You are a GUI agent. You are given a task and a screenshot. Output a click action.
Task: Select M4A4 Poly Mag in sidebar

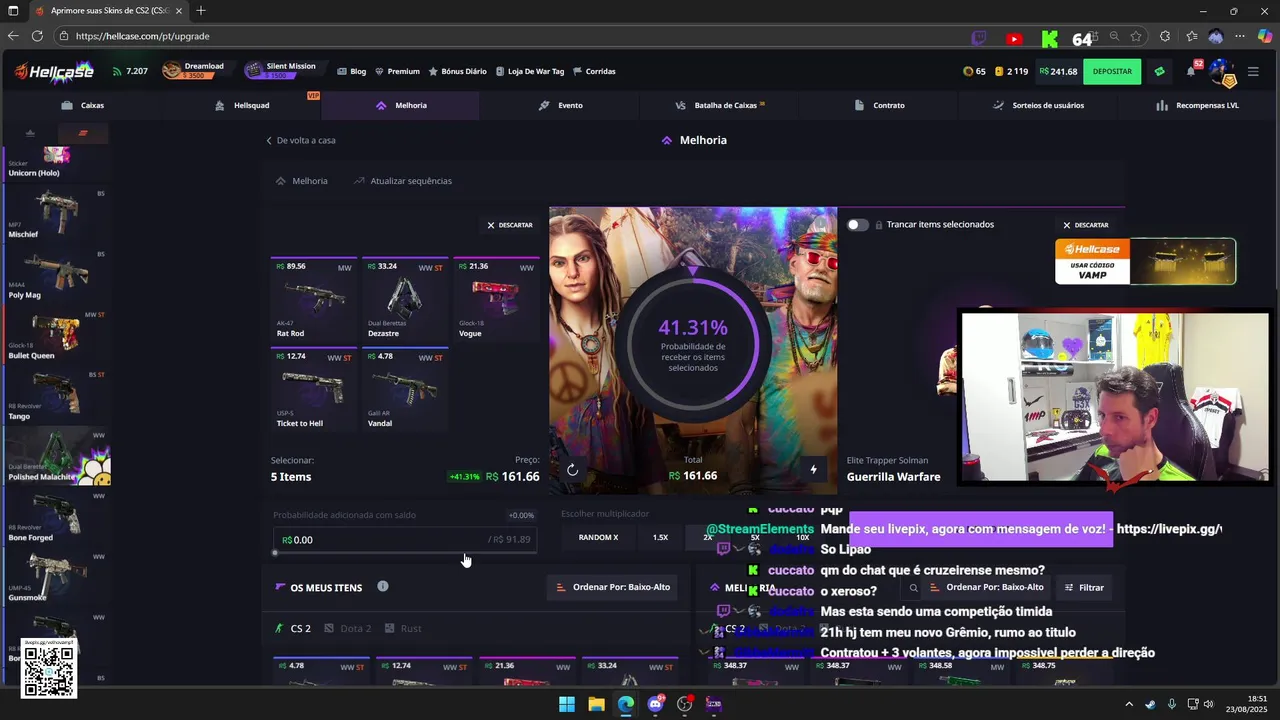[55, 275]
